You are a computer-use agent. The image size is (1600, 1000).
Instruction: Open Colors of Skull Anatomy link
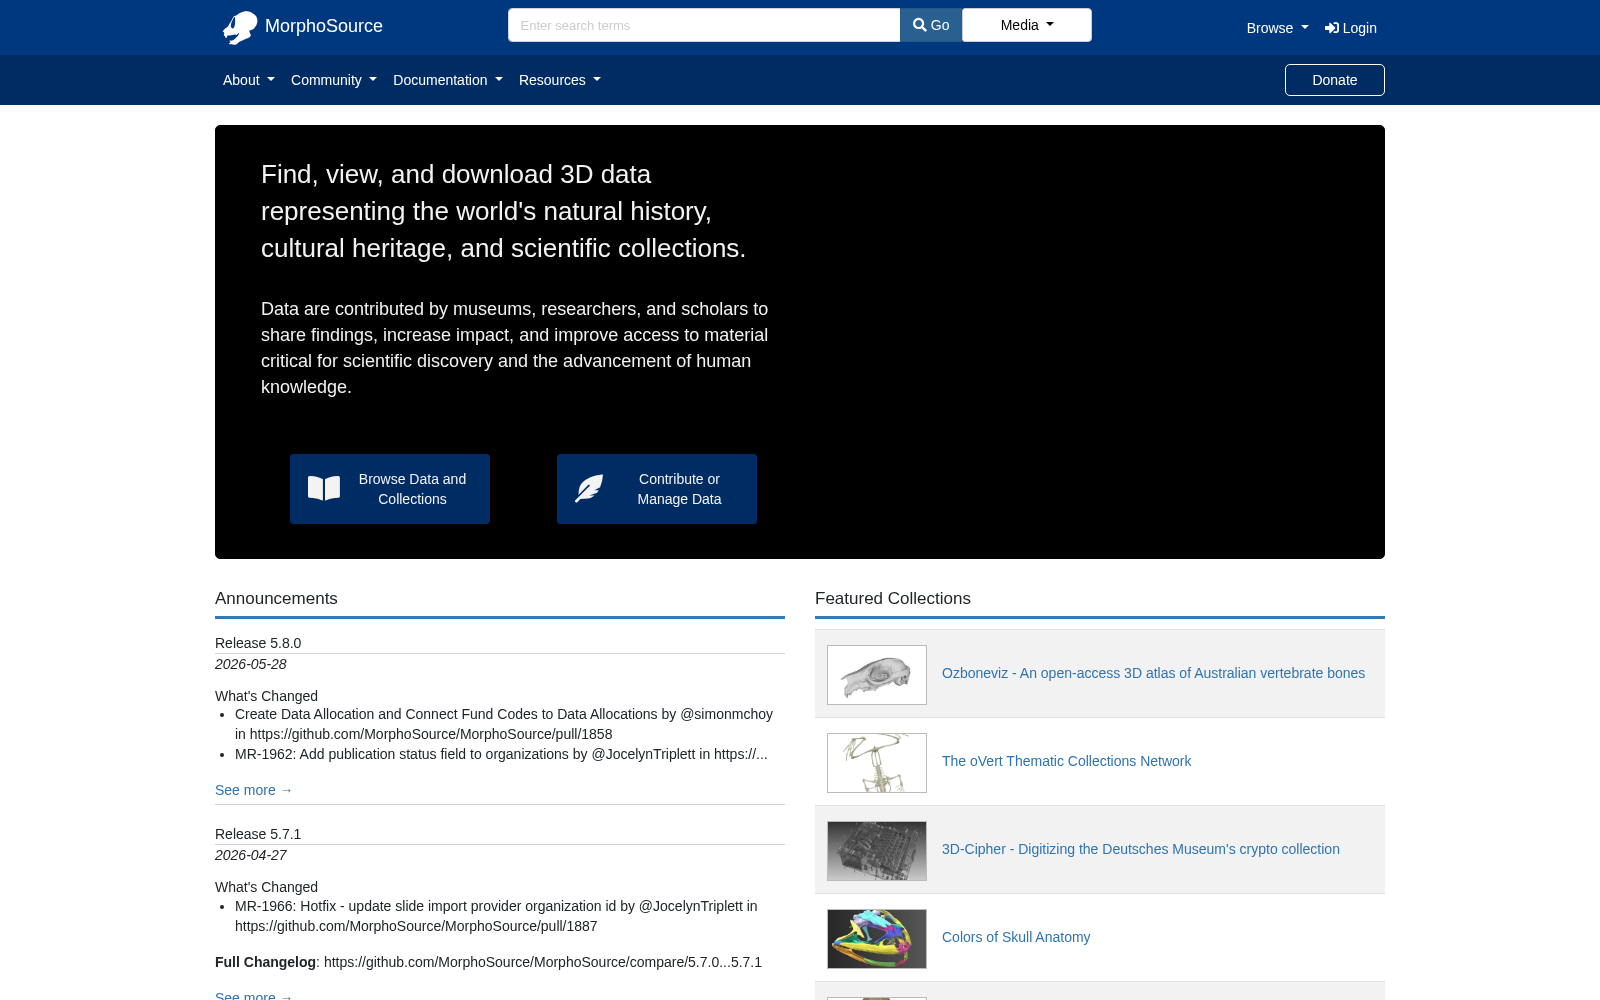point(1016,937)
